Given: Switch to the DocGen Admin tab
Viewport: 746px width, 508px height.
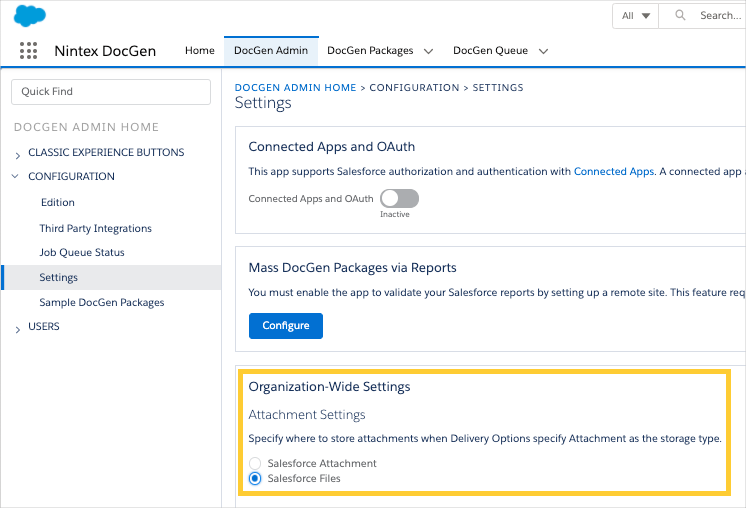Looking at the screenshot, I should pyautogui.click(x=270, y=51).
